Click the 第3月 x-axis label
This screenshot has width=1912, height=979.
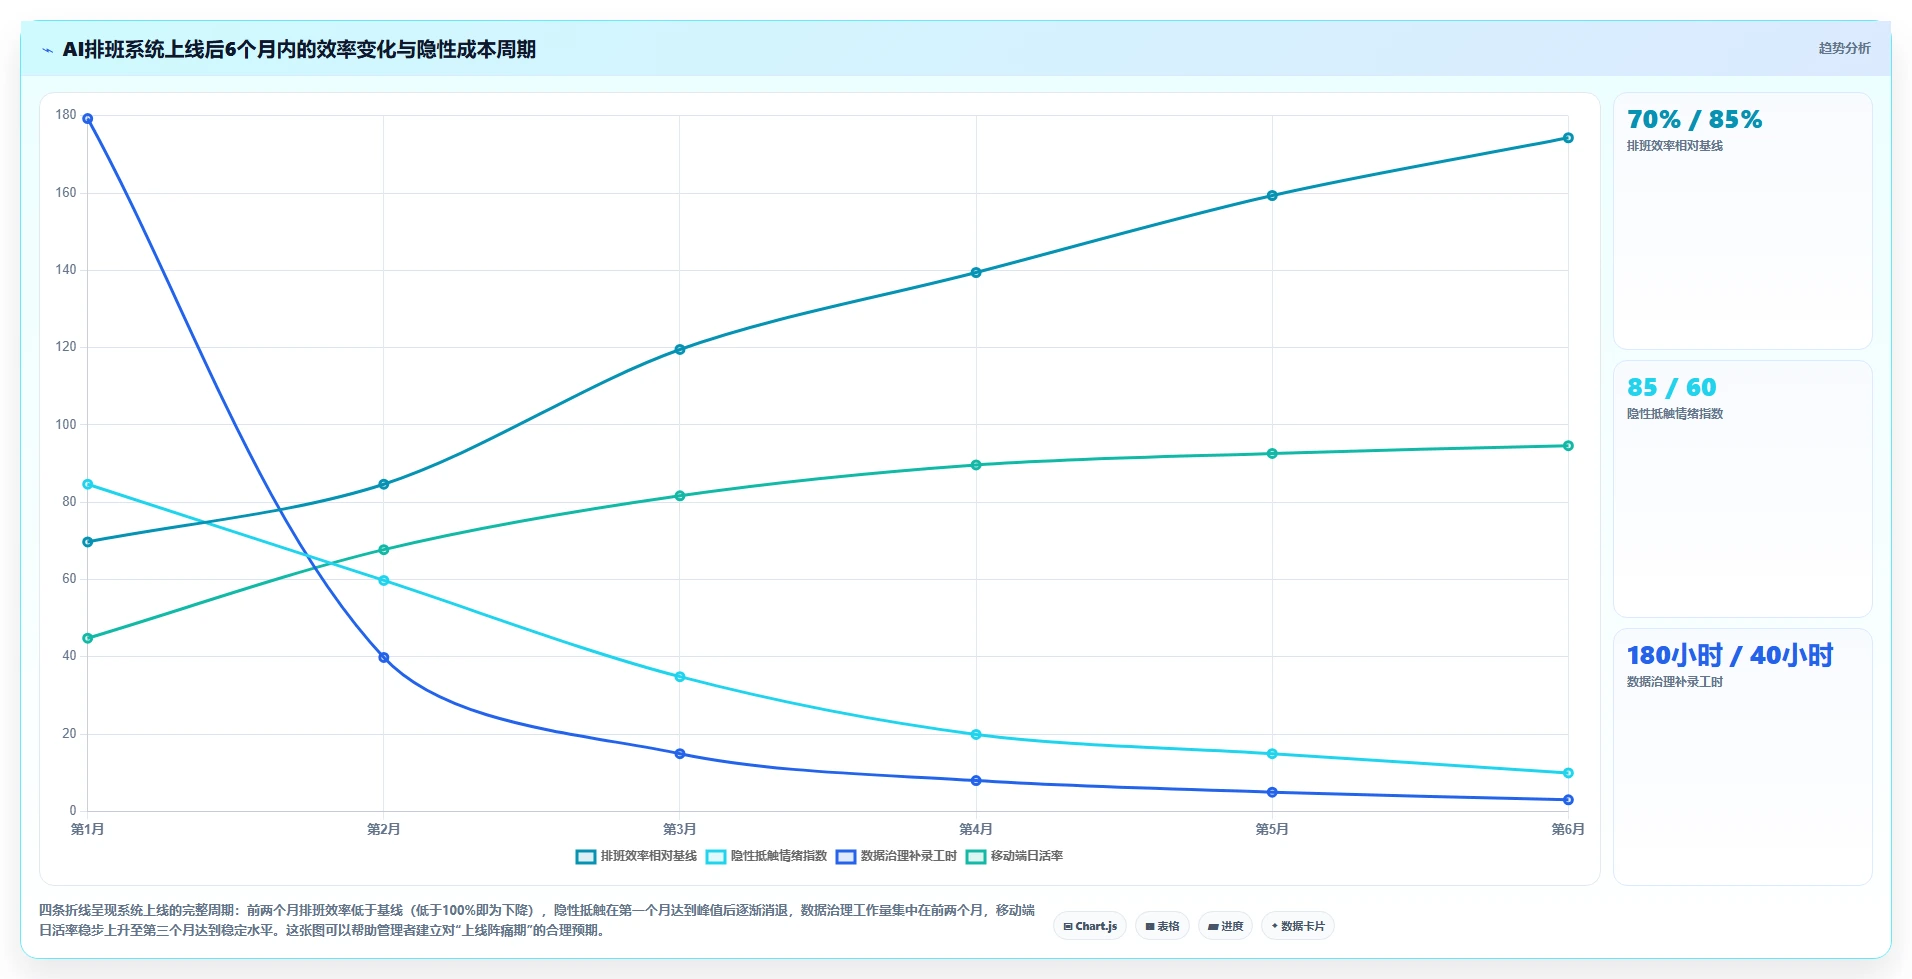coord(680,829)
